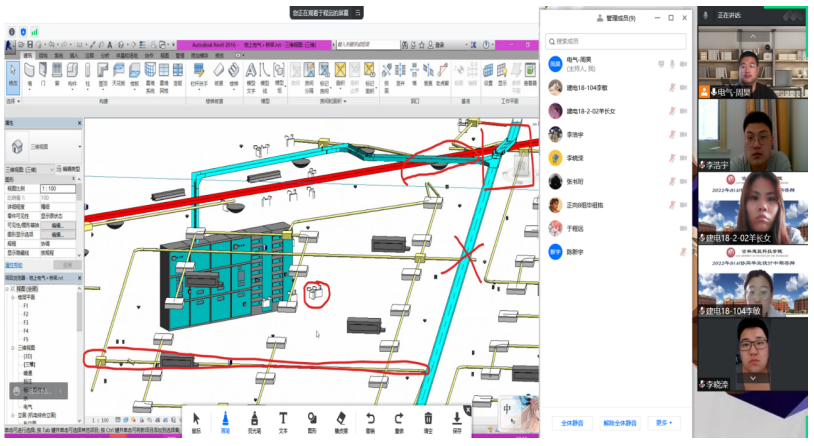Click the 搜索成员 member search field

(x=615, y=41)
